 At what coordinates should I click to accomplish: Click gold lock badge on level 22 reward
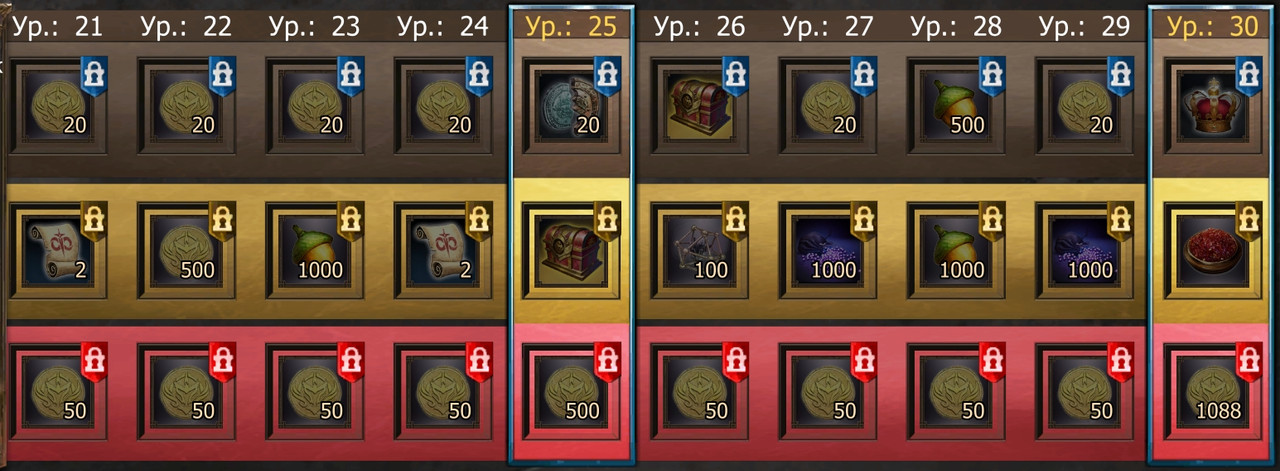click(x=222, y=218)
